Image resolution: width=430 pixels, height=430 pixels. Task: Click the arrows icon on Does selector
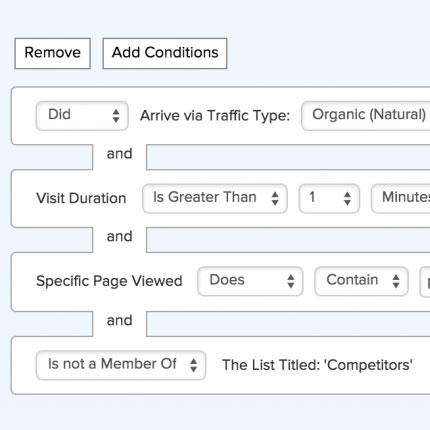pyautogui.click(x=291, y=281)
